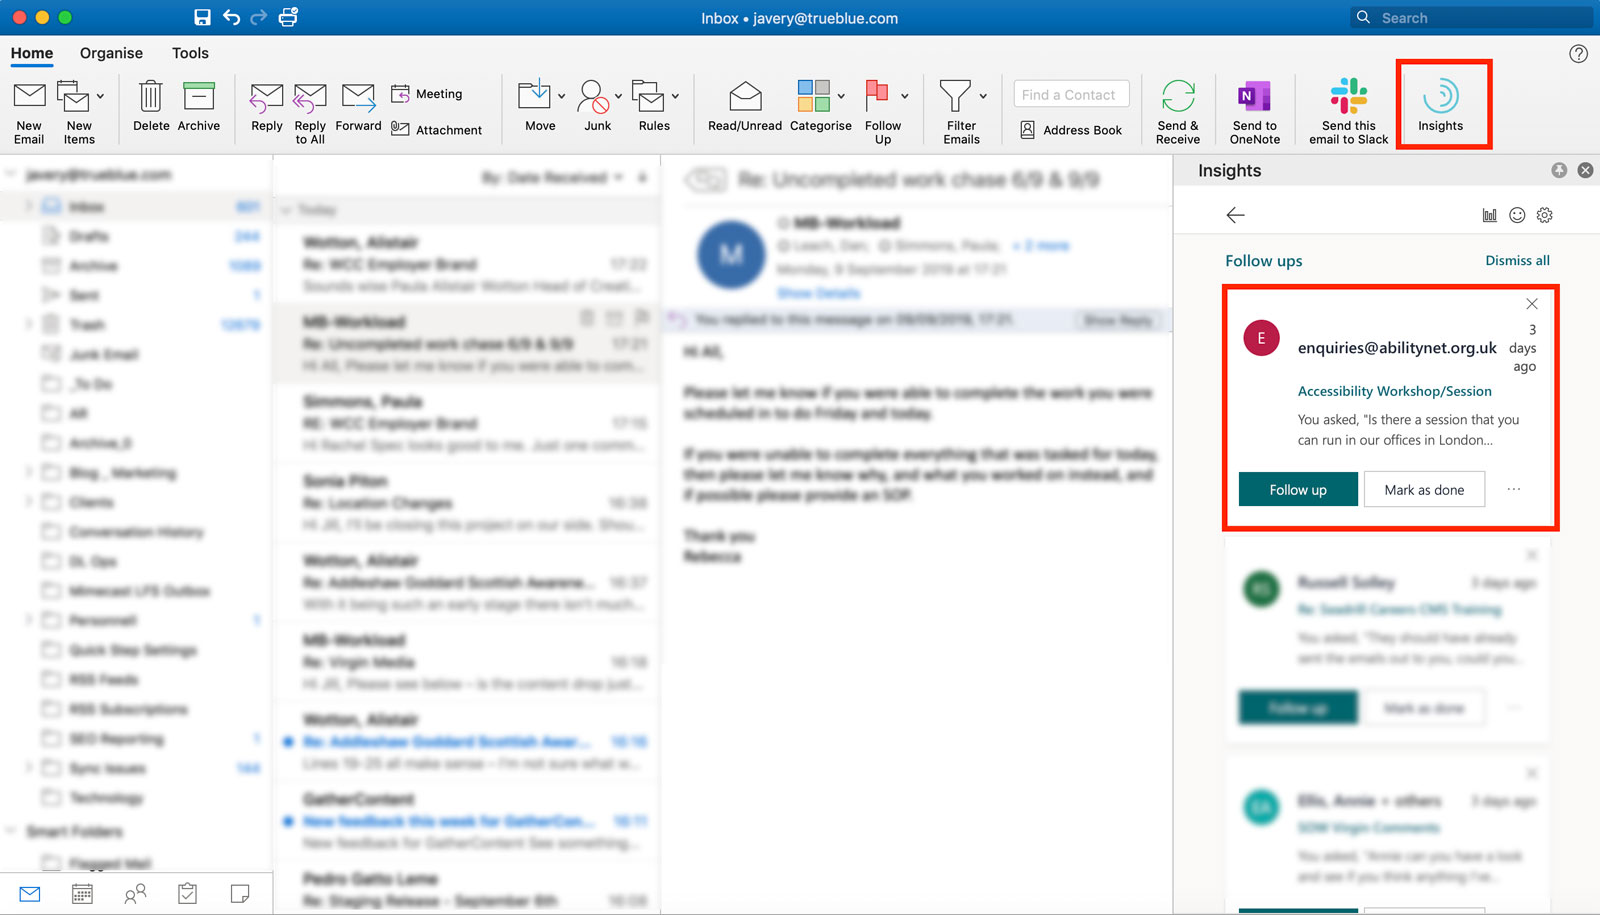The width and height of the screenshot is (1600, 915).
Task: Open Insights settings gear
Action: (1545, 215)
